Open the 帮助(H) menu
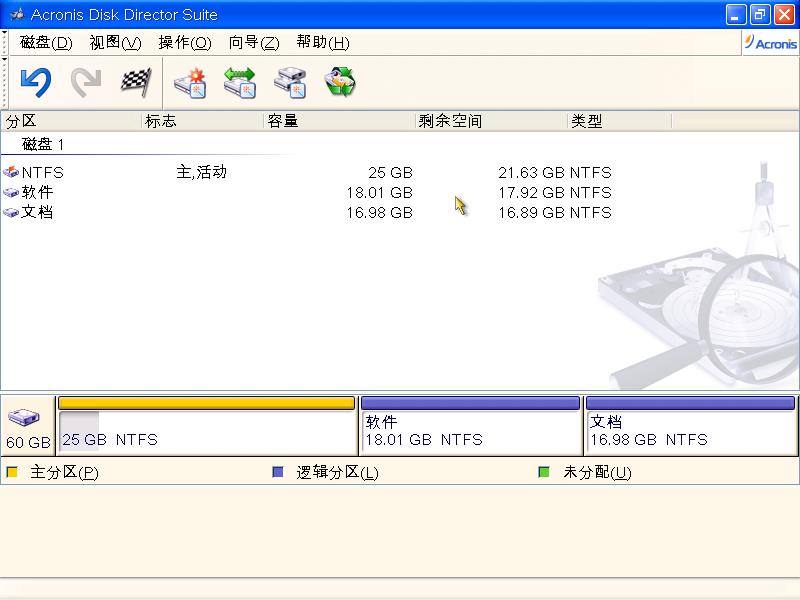The width and height of the screenshot is (800, 600). point(323,42)
